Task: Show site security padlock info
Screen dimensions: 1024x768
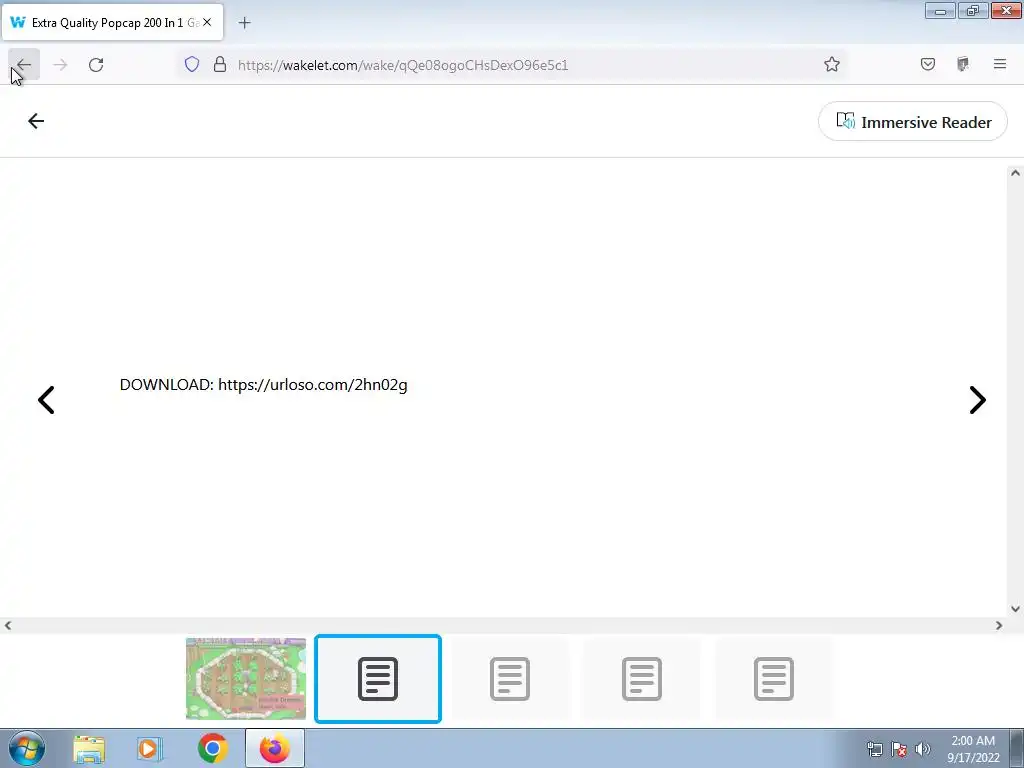Action: [x=220, y=64]
